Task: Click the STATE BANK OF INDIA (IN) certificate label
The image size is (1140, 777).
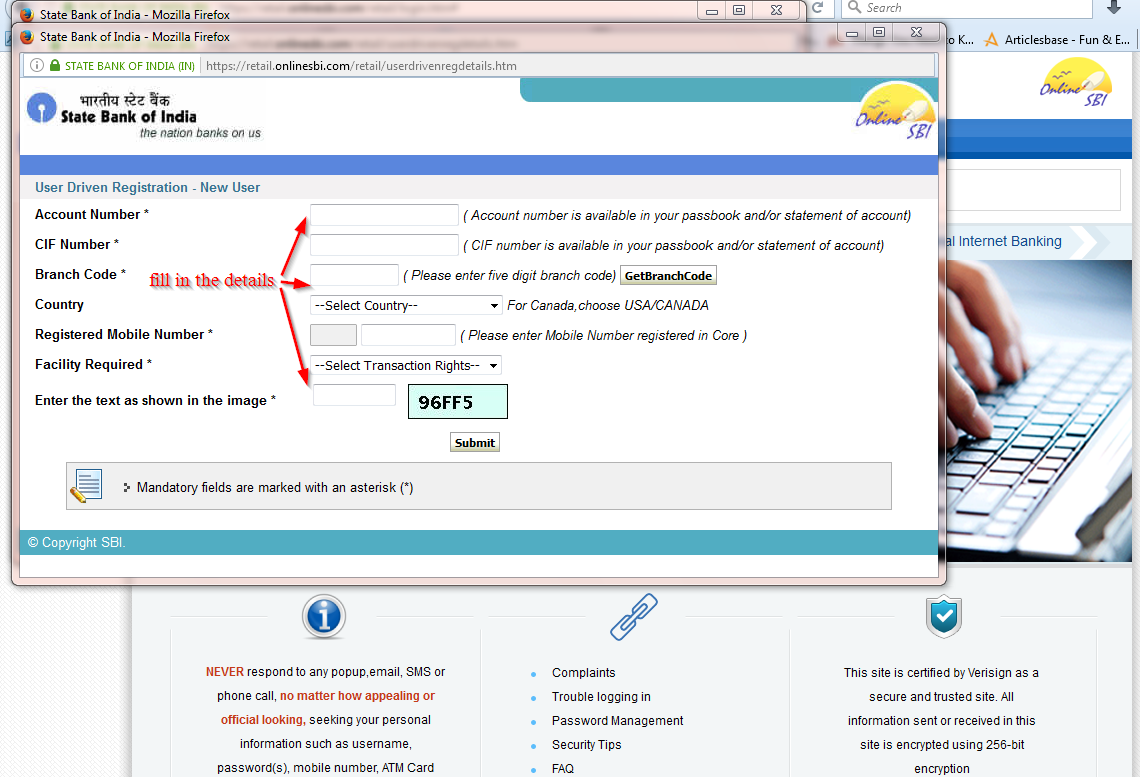Action: 129,66
